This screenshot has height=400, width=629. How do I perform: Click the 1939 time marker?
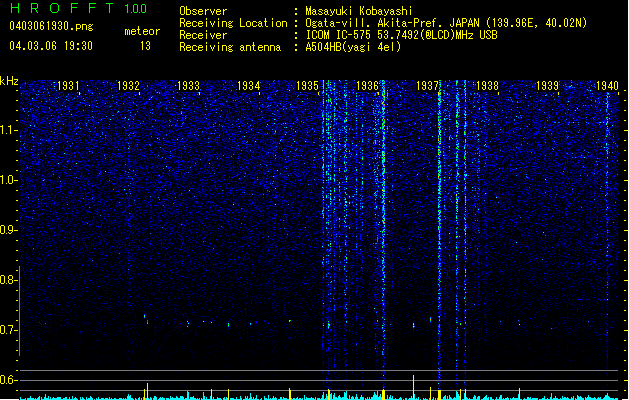pos(548,86)
